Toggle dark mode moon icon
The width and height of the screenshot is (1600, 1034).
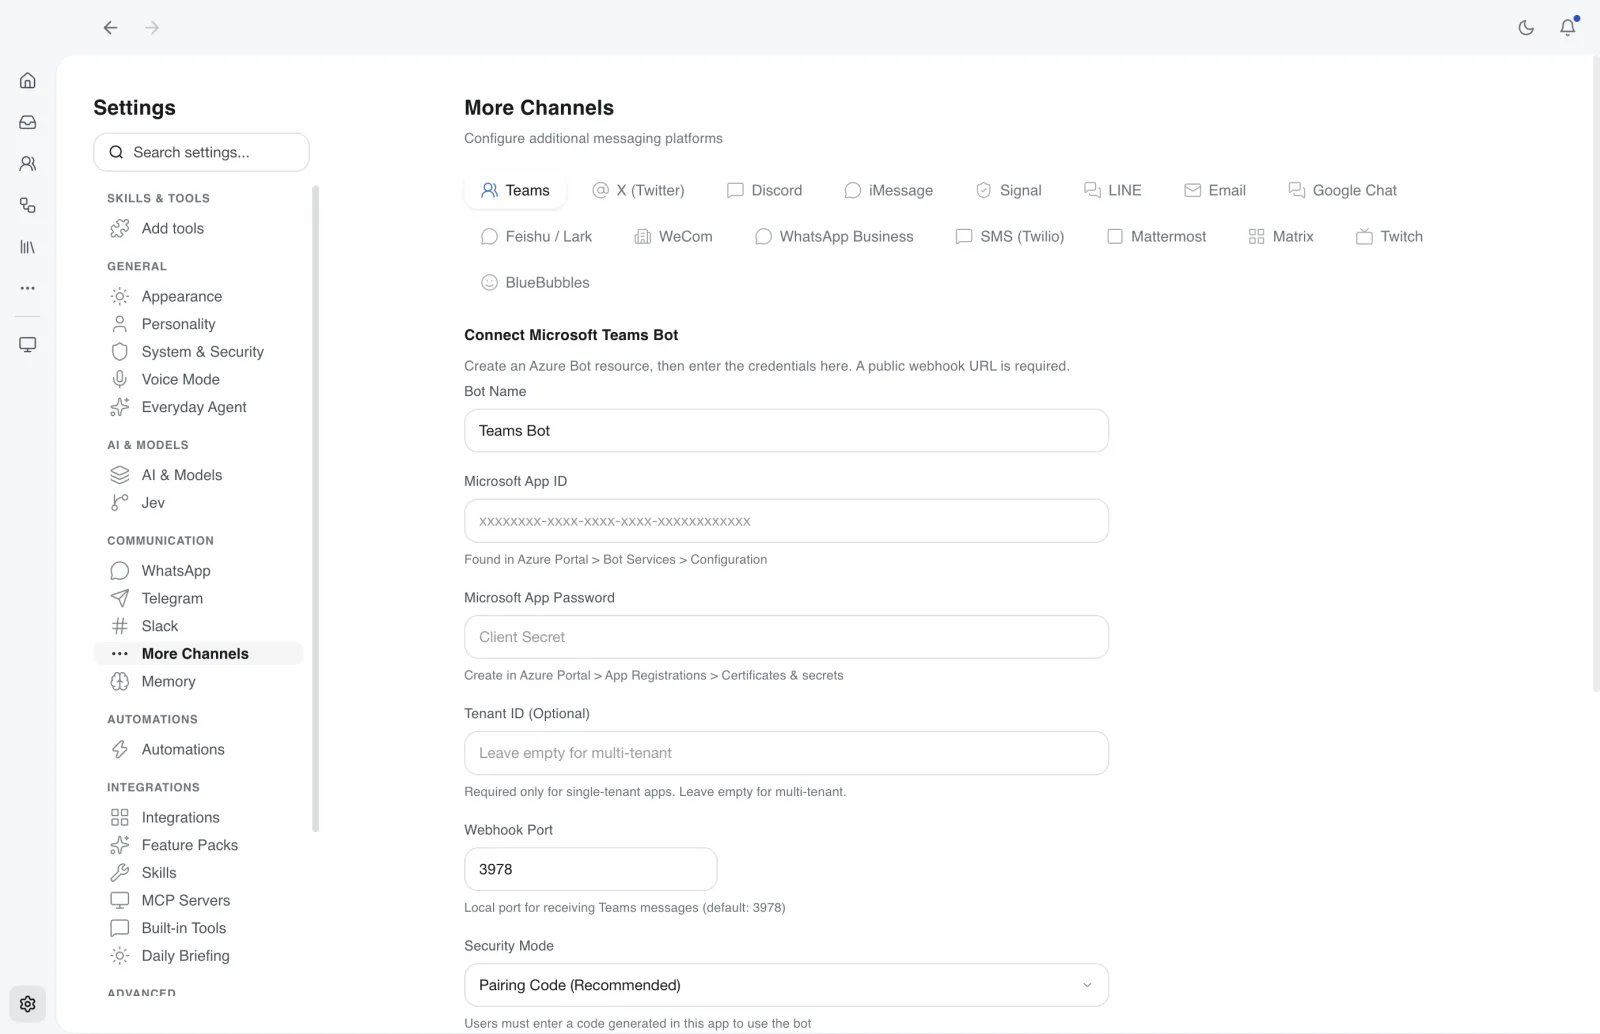1526,28
